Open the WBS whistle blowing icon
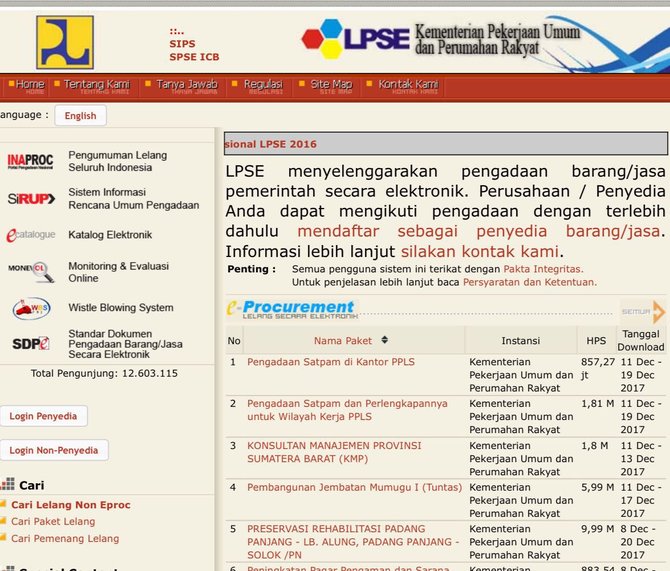The width and height of the screenshot is (670, 571). 32,308
